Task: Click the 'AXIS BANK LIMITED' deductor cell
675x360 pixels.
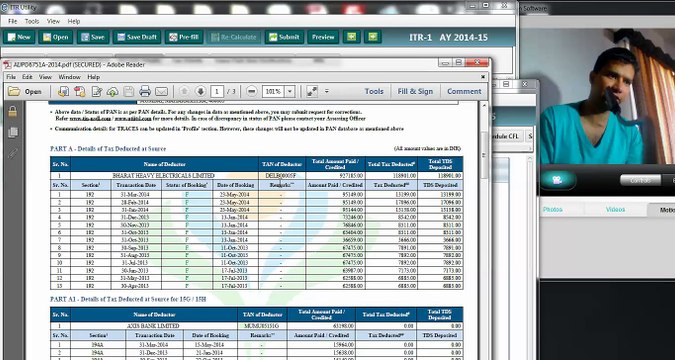Action: pos(154,326)
